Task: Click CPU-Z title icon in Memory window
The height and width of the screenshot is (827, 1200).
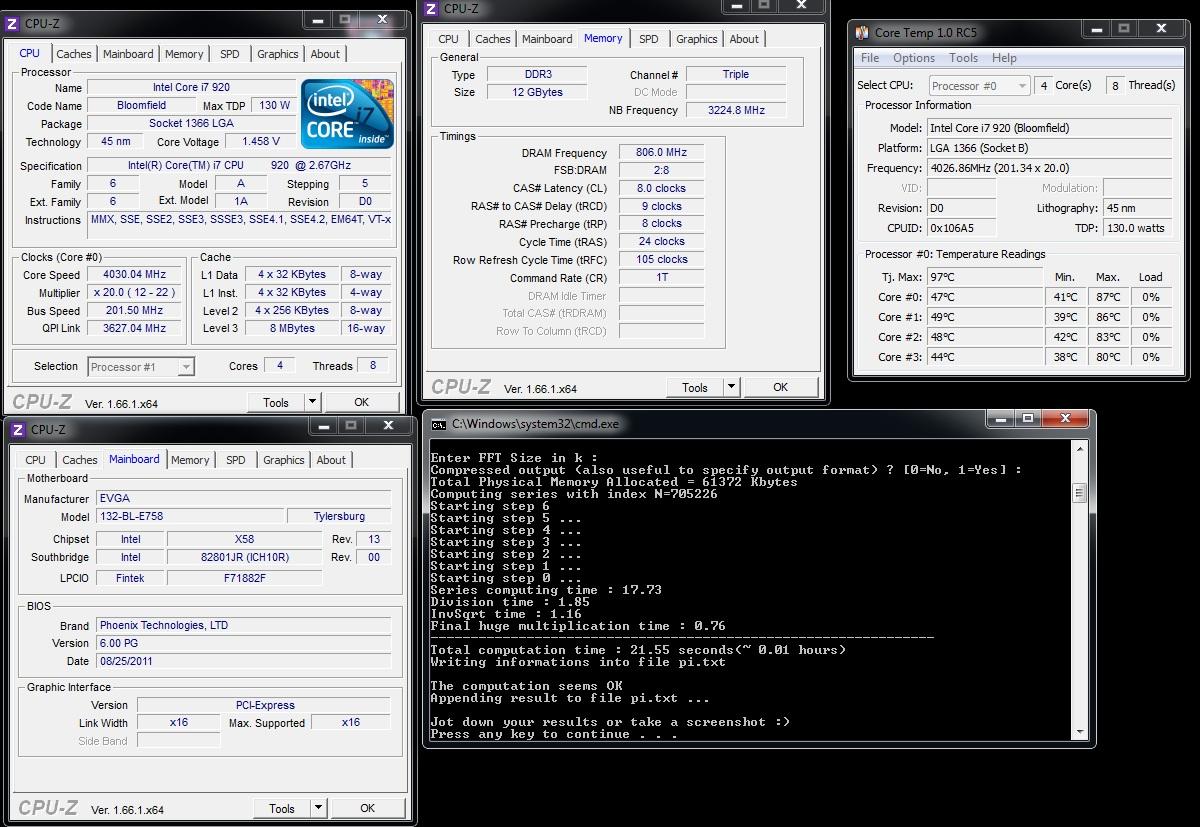Action: coord(431,9)
